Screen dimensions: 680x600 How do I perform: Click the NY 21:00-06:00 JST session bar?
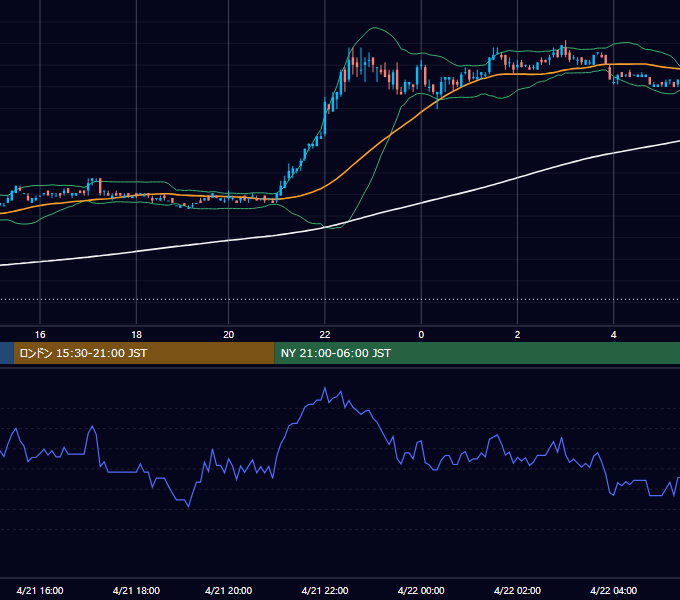(x=477, y=353)
